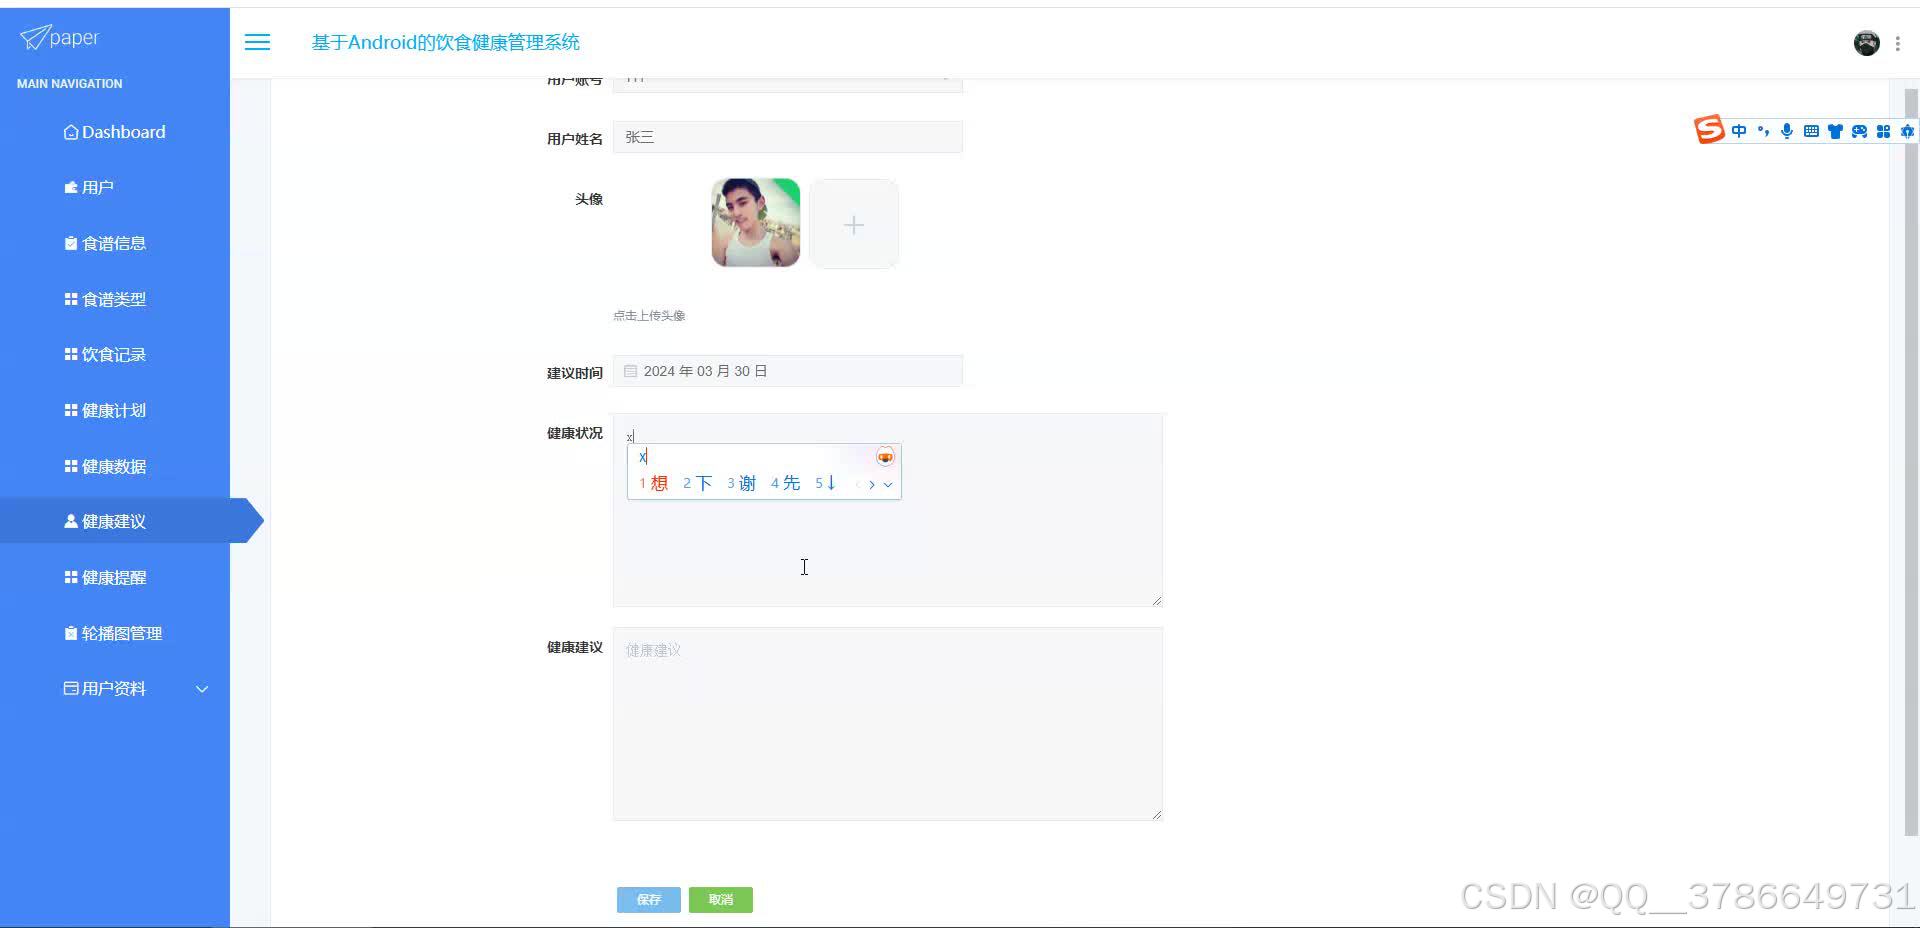This screenshot has height=928, width=1920.
Task: Toggle Chinese/English input with the 中 icon
Action: click(1739, 131)
